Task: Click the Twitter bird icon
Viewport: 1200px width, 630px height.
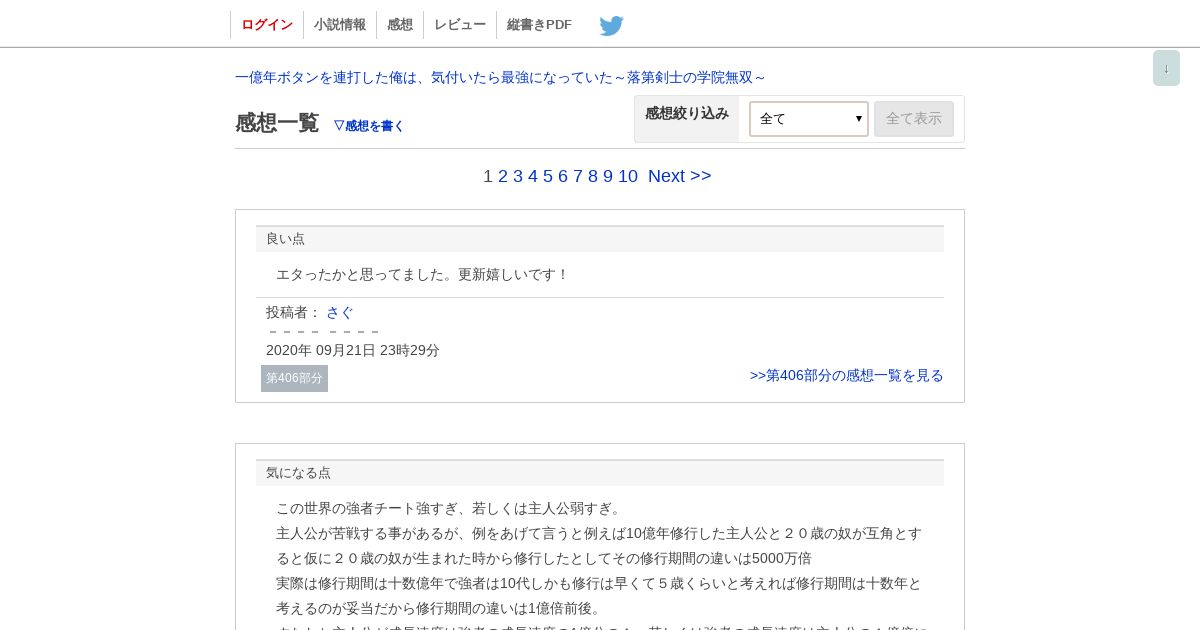Action: (611, 25)
